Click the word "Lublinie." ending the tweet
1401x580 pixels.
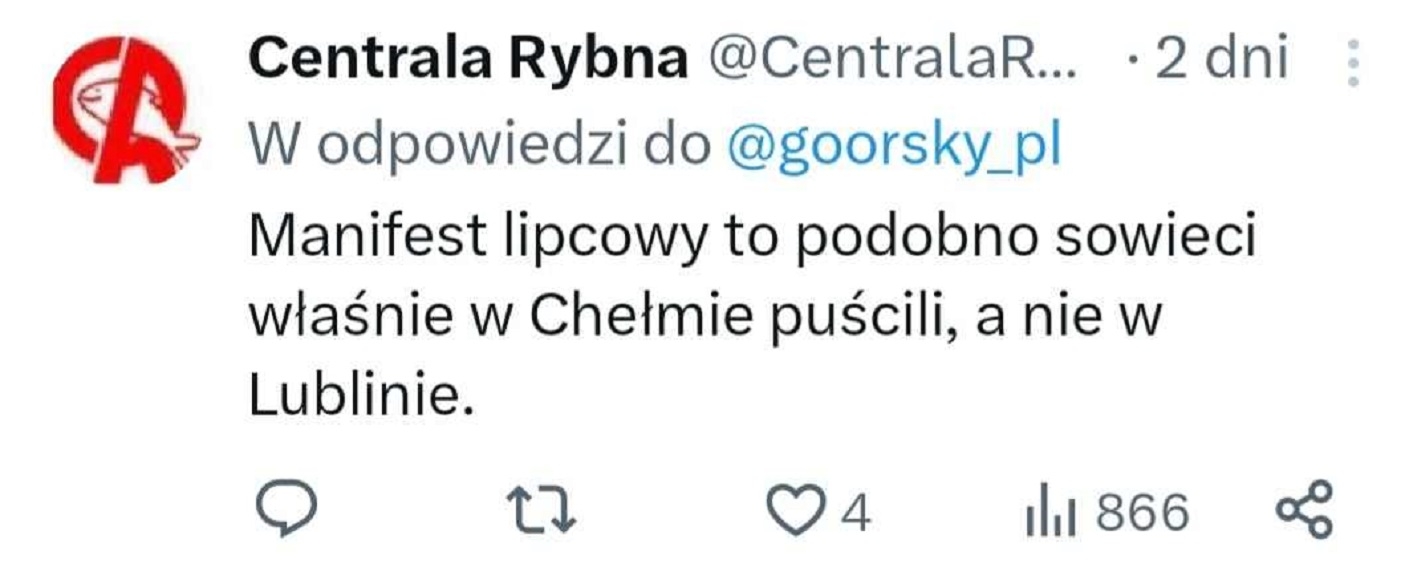358,394
